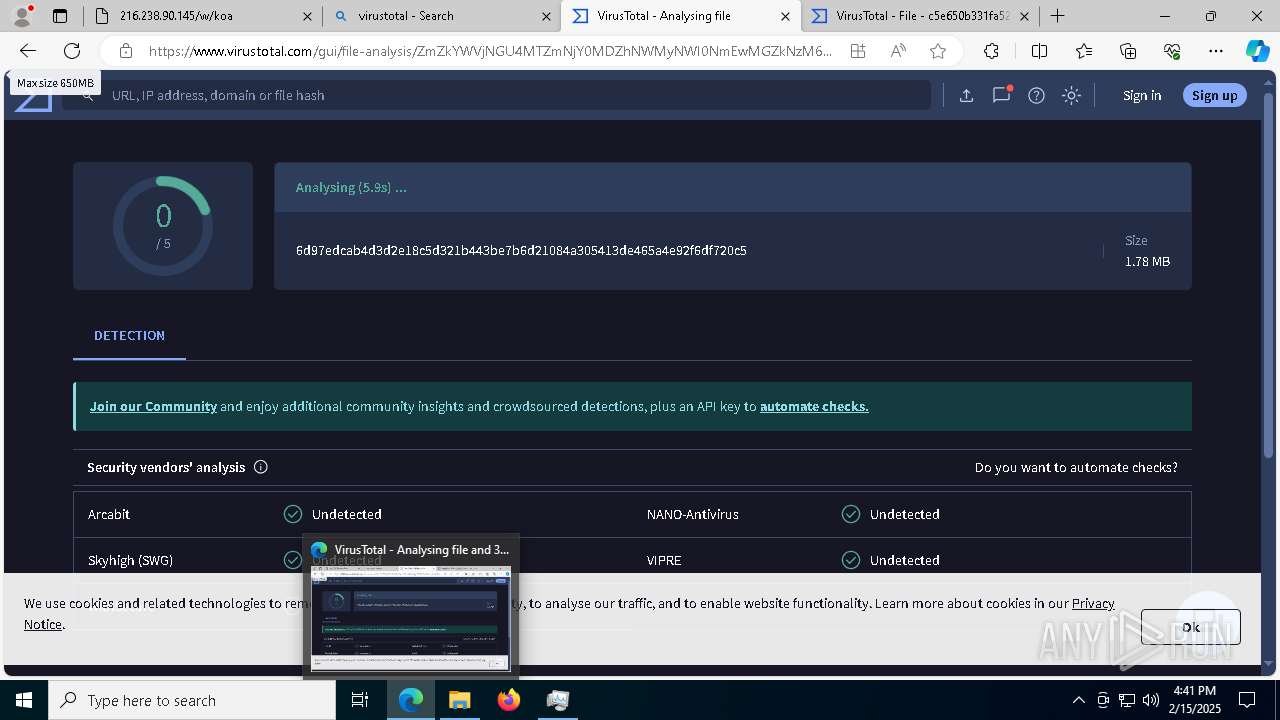View site info via address bar lock icon
This screenshot has width=1280, height=720.
(126, 51)
